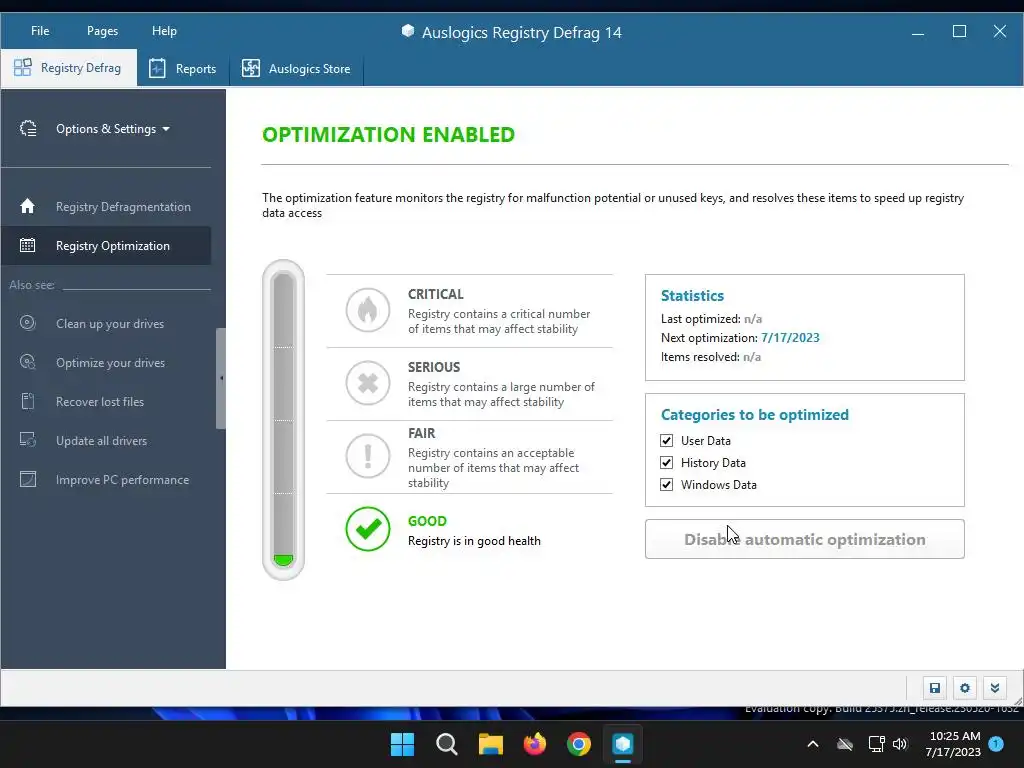Open the Windows Start menu
Image resolution: width=1024 pixels, height=768 pixels.
[402, 744]
